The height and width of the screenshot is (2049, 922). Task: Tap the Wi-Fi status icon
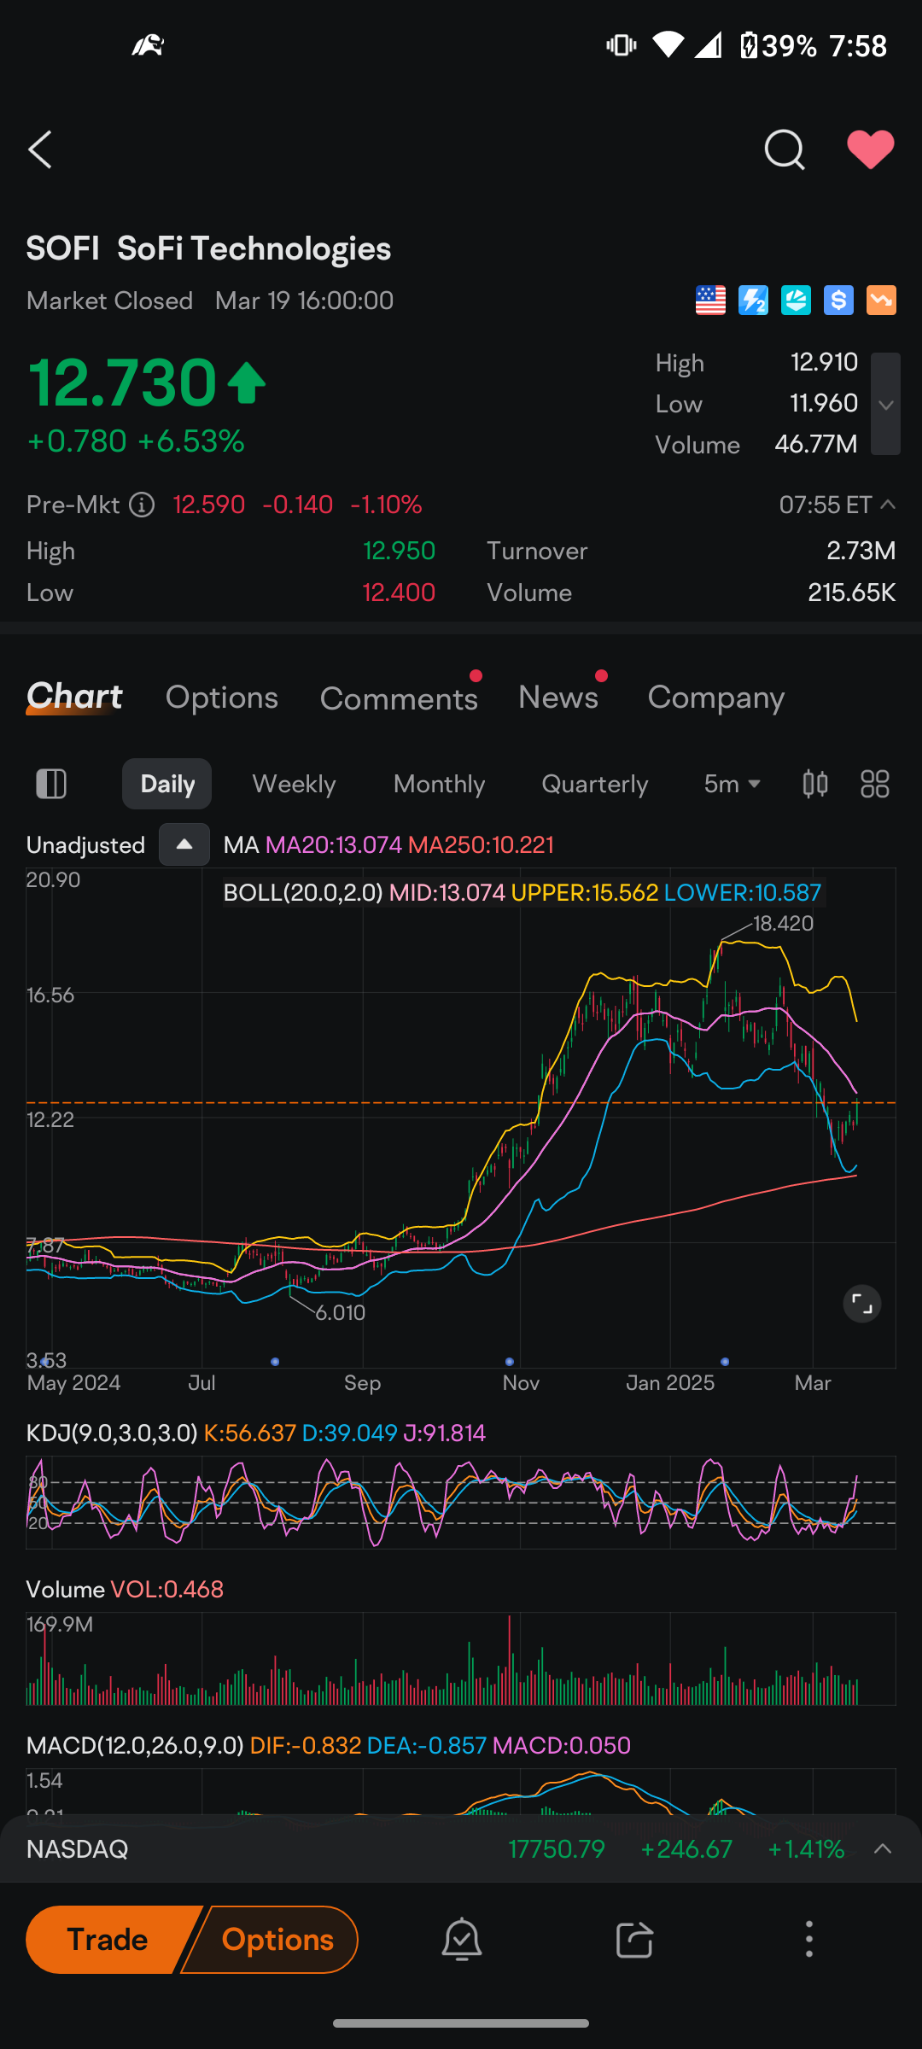coord(668,45)
